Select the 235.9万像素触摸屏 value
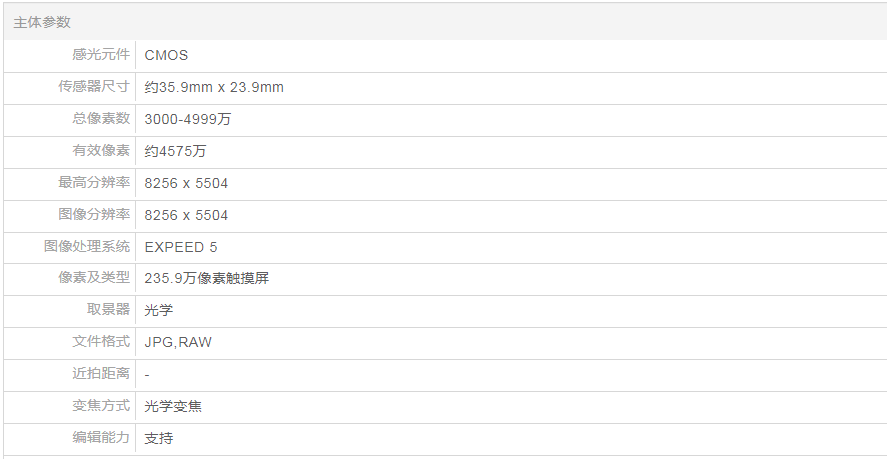 click(206, 278)
